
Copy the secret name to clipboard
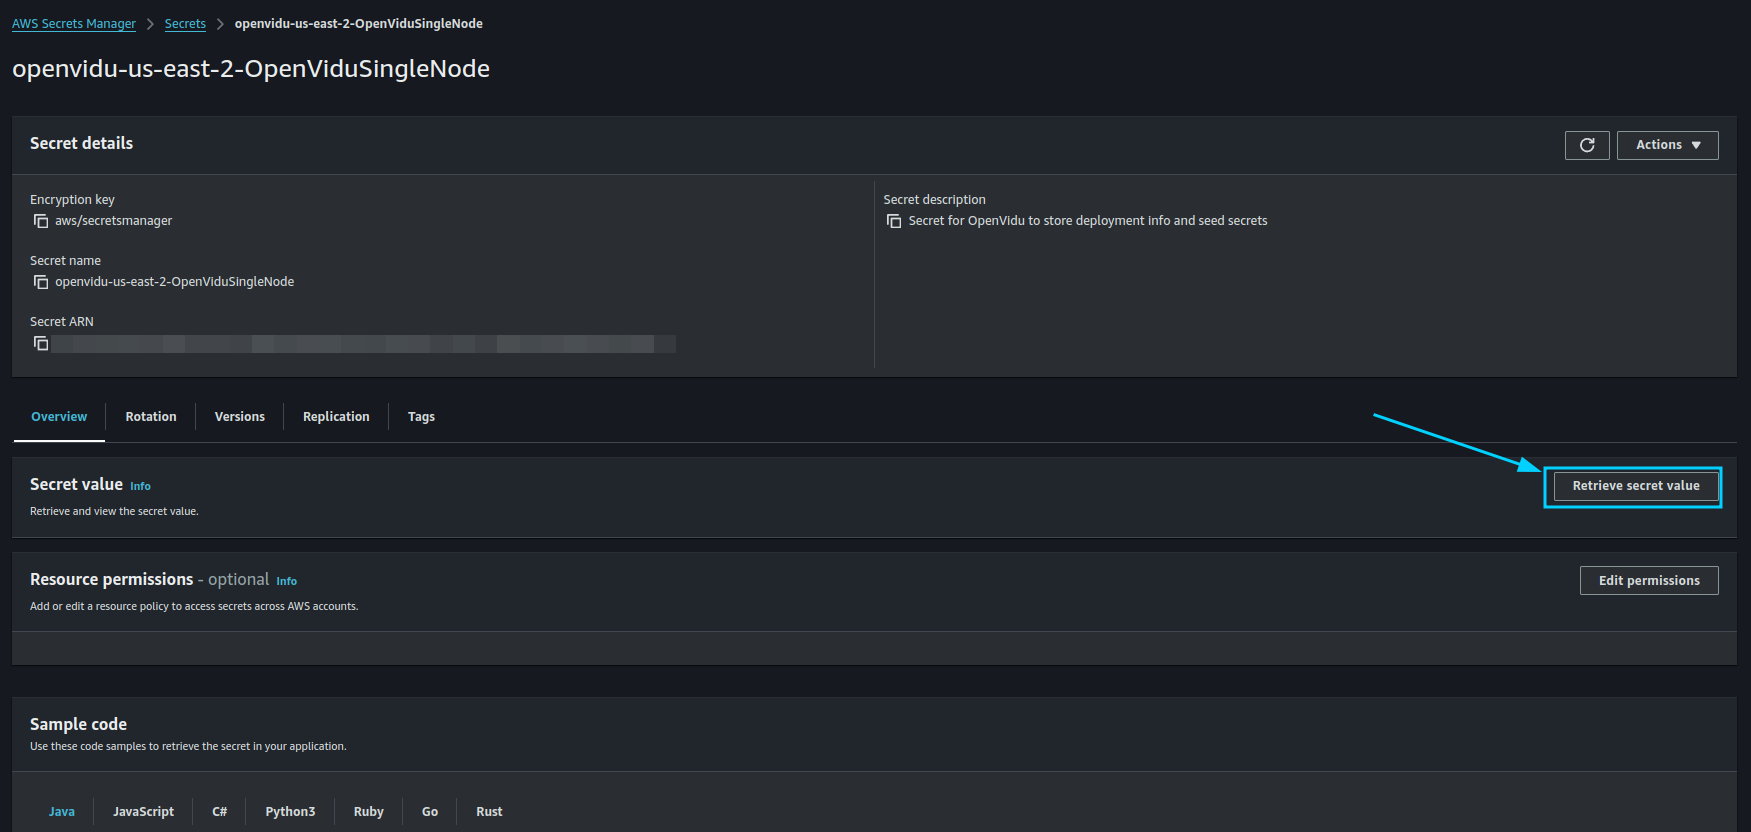(x=41, y=282)
